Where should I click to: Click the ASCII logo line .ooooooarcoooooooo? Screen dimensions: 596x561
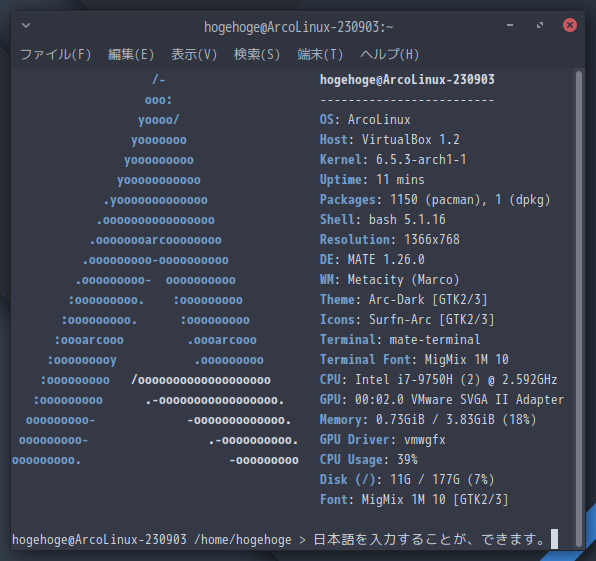coord(155,240)
